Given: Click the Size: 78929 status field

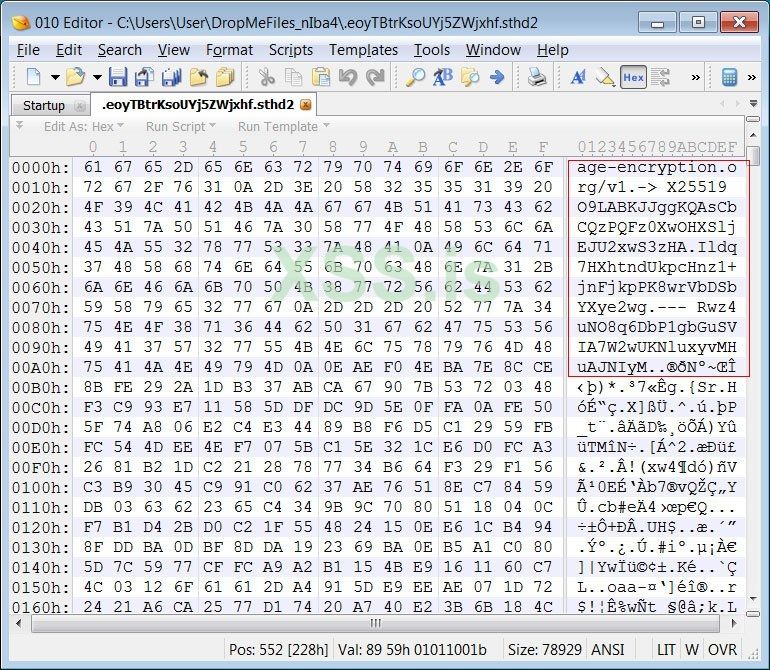Looking at the screenshot, I should coord(545,650).
